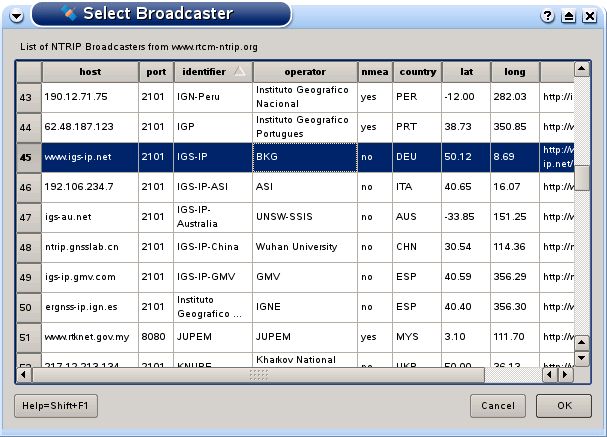
Task: Sort by the country column header
Action: click(417, 72)
